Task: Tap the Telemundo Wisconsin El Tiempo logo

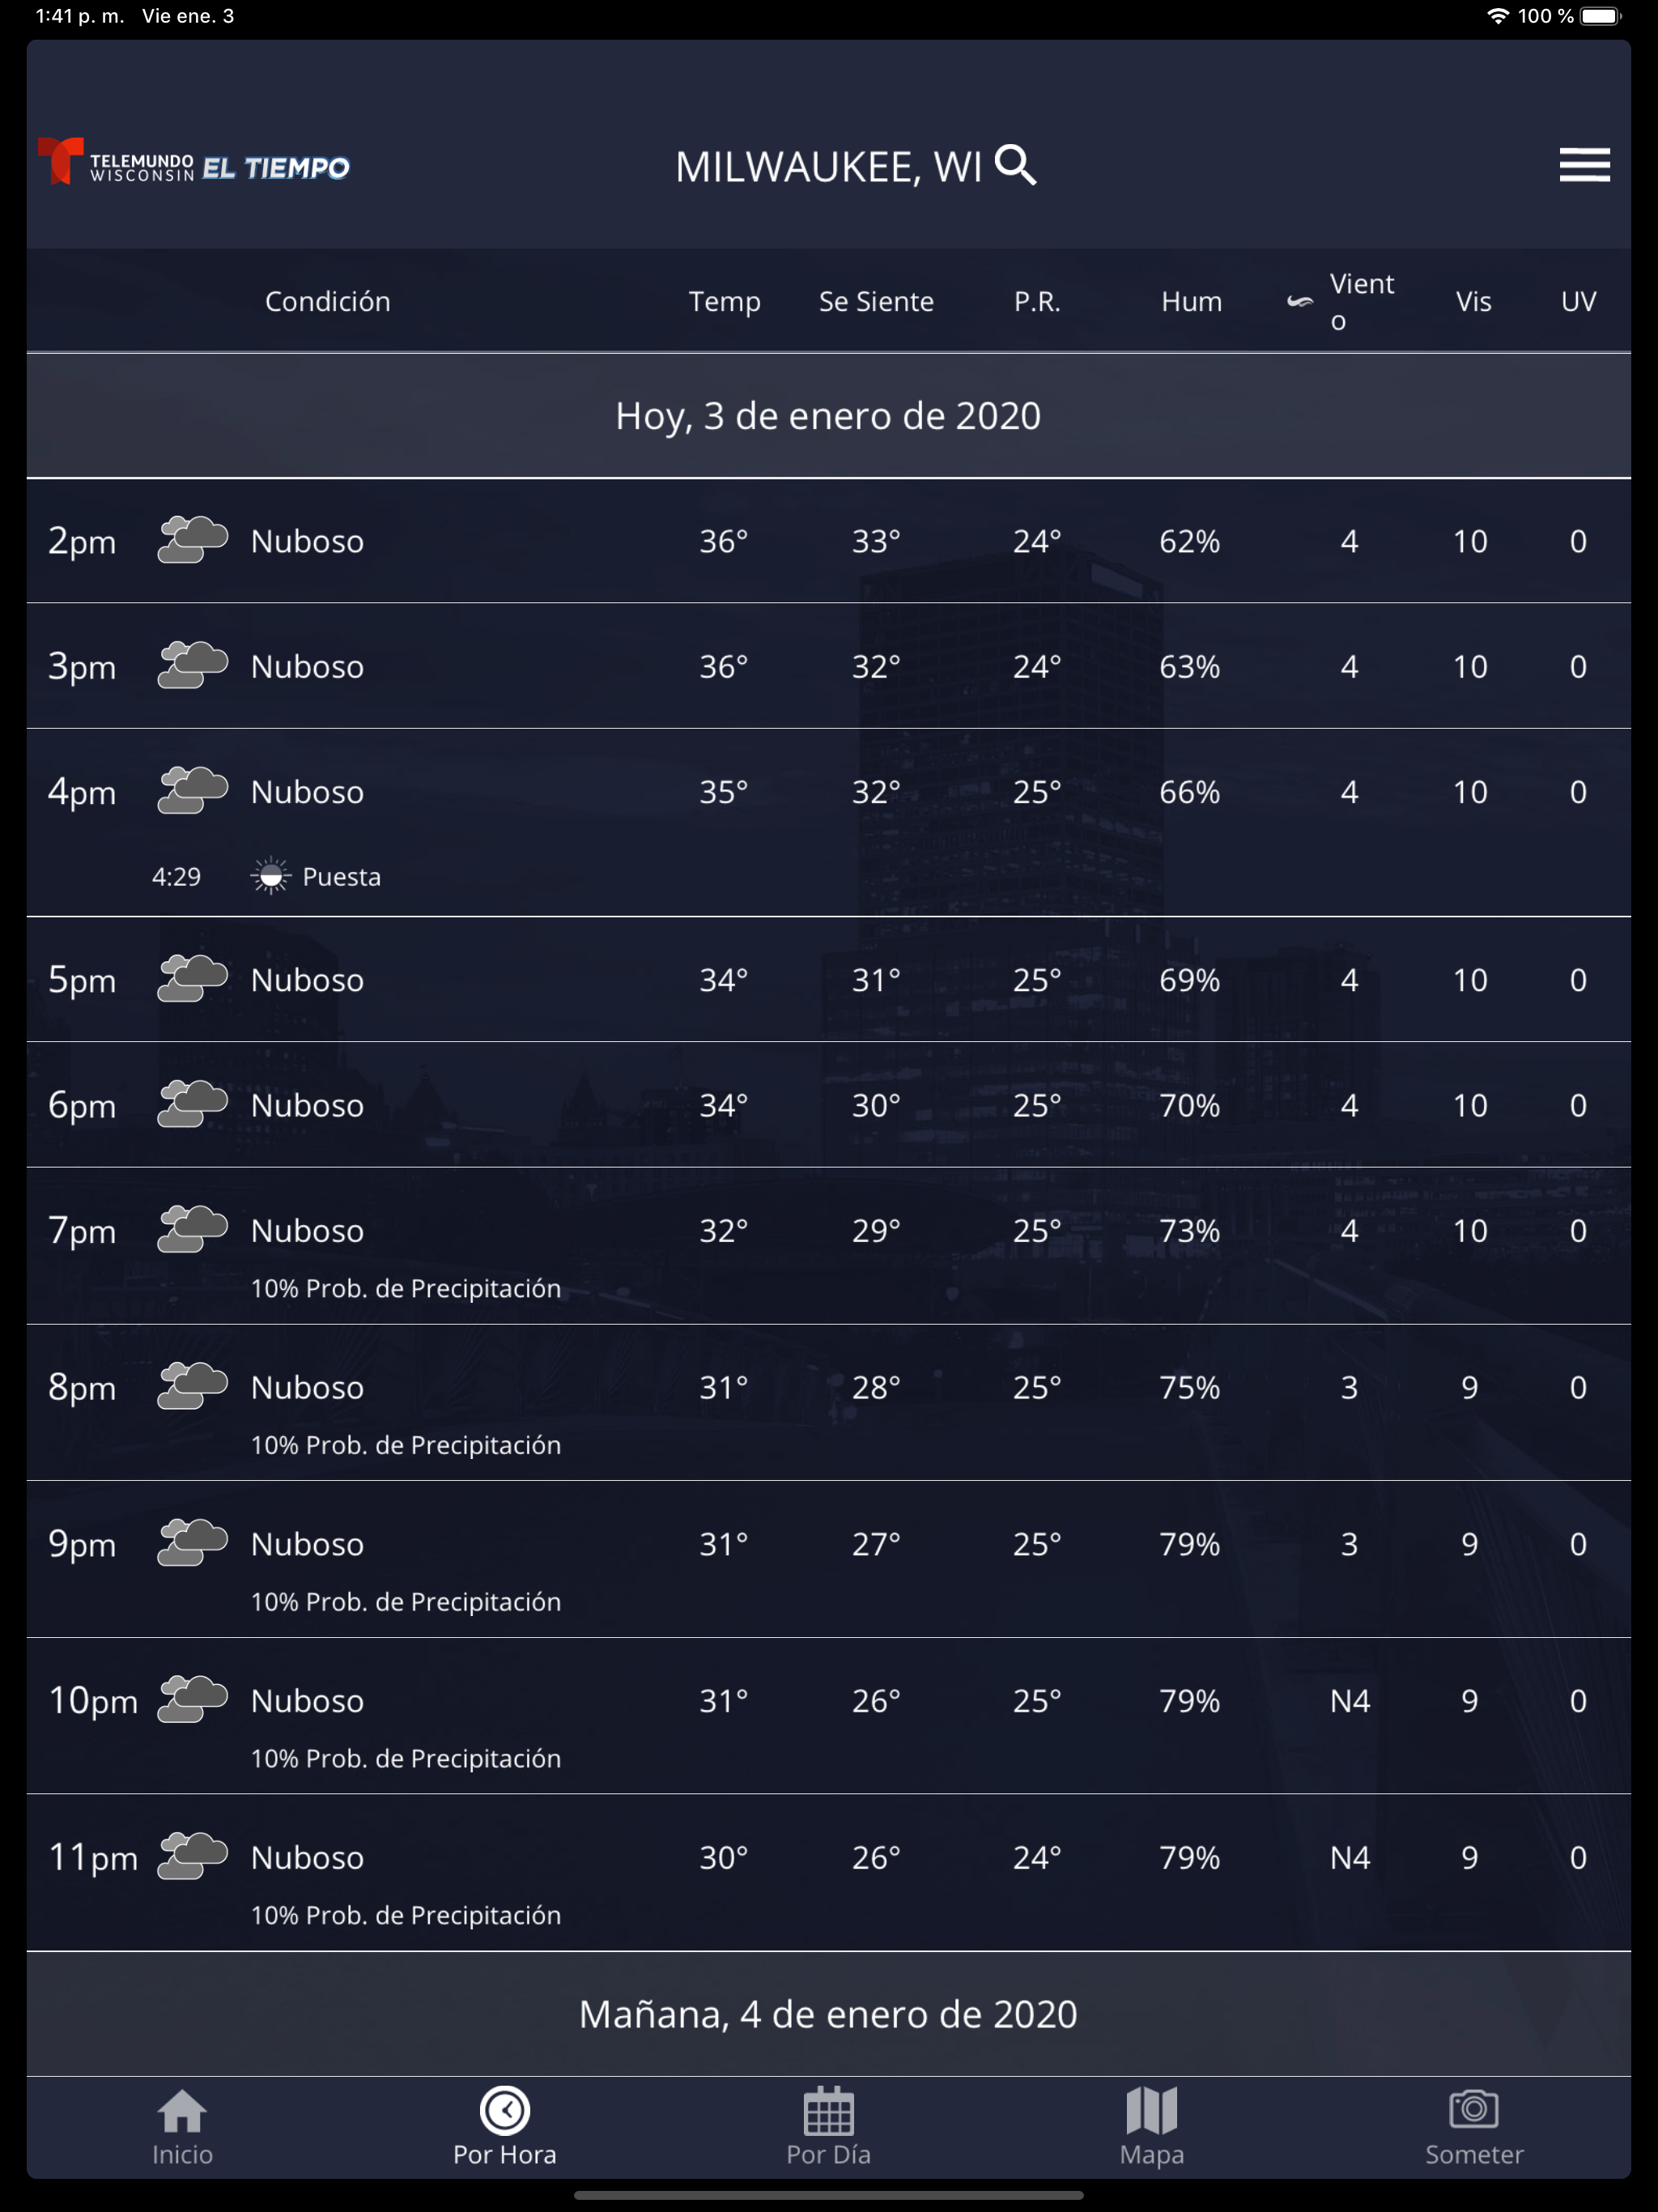Action: click(x=193, y=162)
